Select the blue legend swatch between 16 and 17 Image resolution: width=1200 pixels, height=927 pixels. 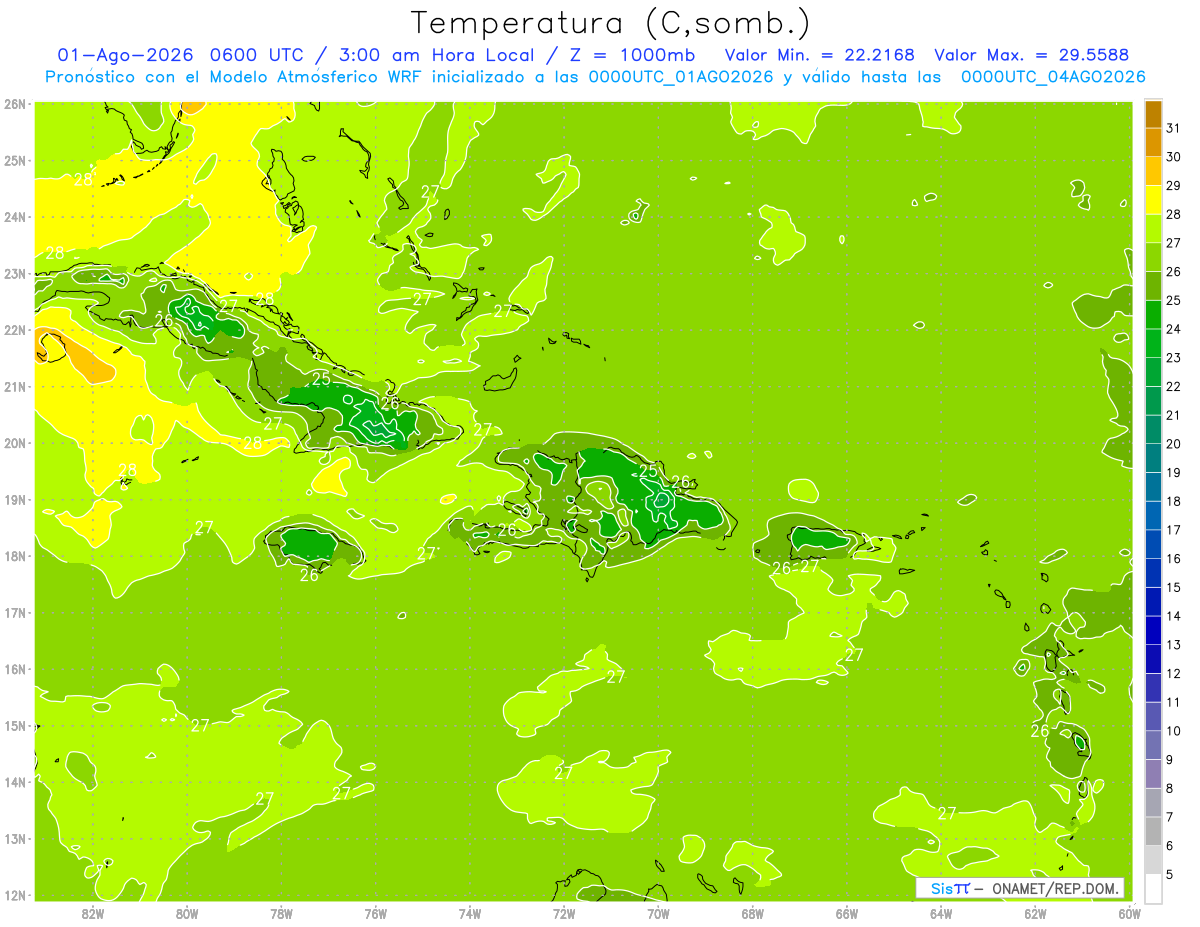point(1153,543)
